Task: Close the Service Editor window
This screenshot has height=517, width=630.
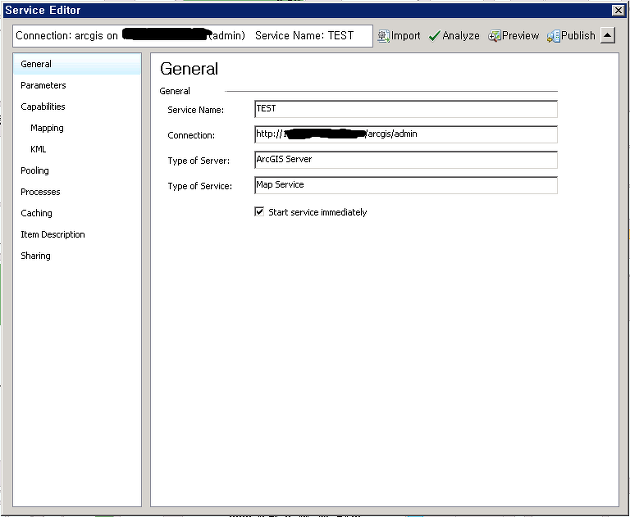Action: [x=618, y=10]
